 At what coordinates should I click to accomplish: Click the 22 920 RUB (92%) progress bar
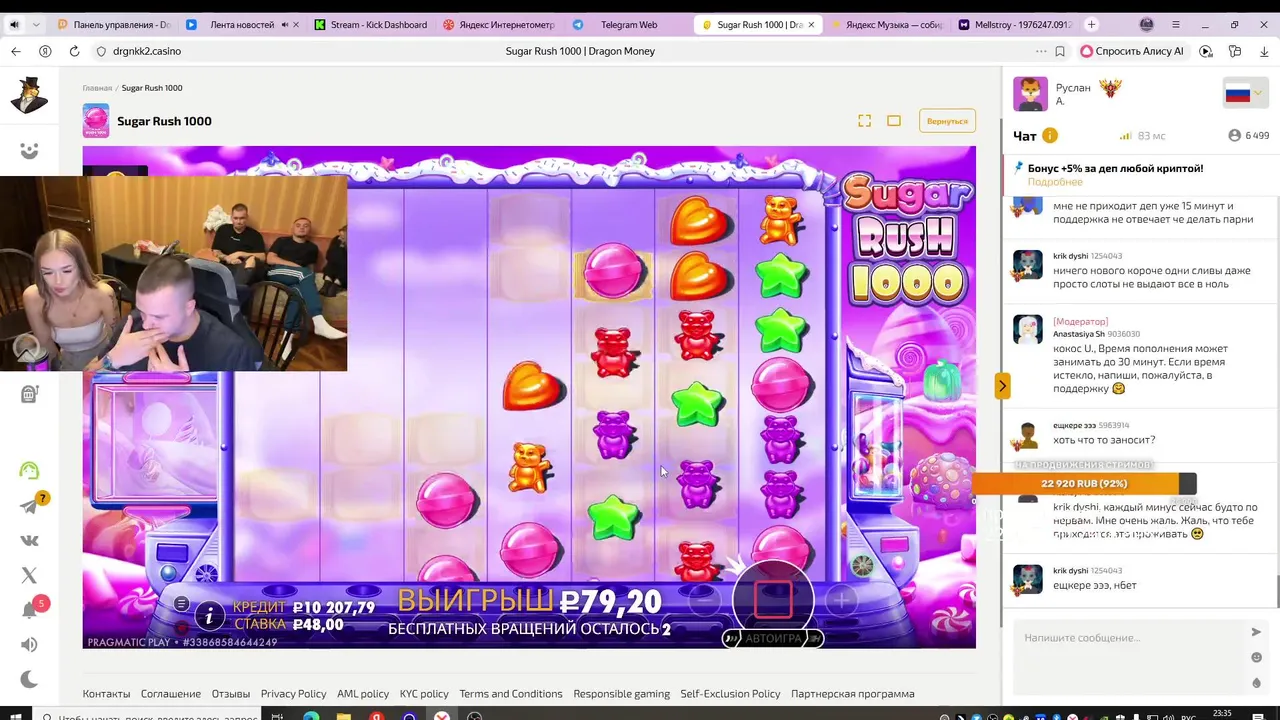pyautogui.click(x=1084, y=484)
